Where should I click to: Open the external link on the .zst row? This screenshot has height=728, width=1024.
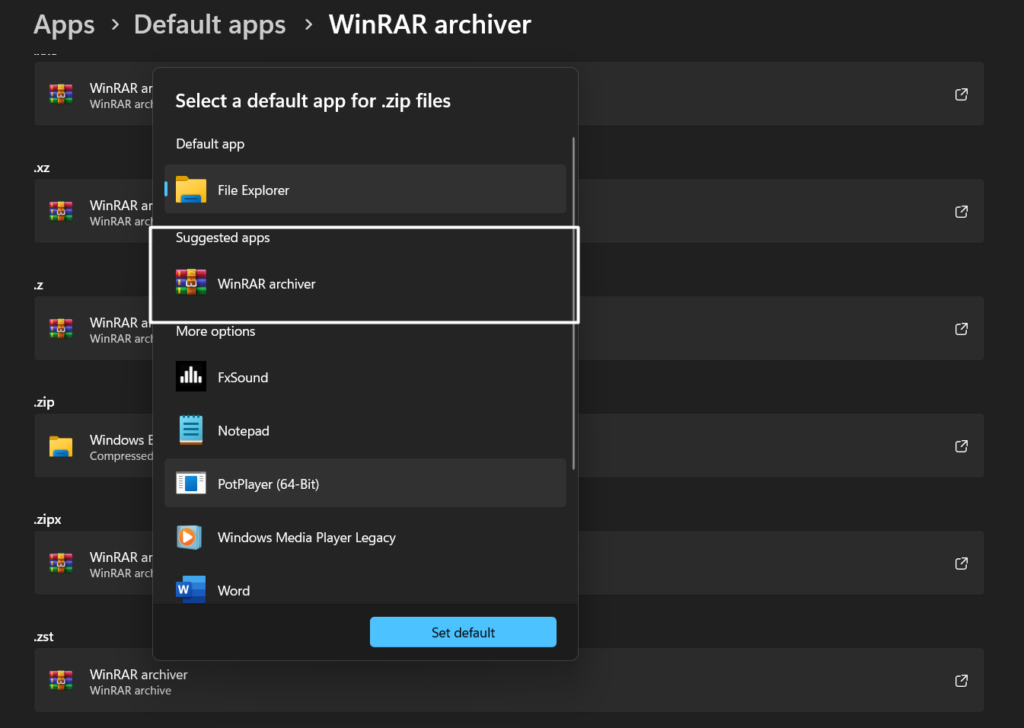pos(960,681)
